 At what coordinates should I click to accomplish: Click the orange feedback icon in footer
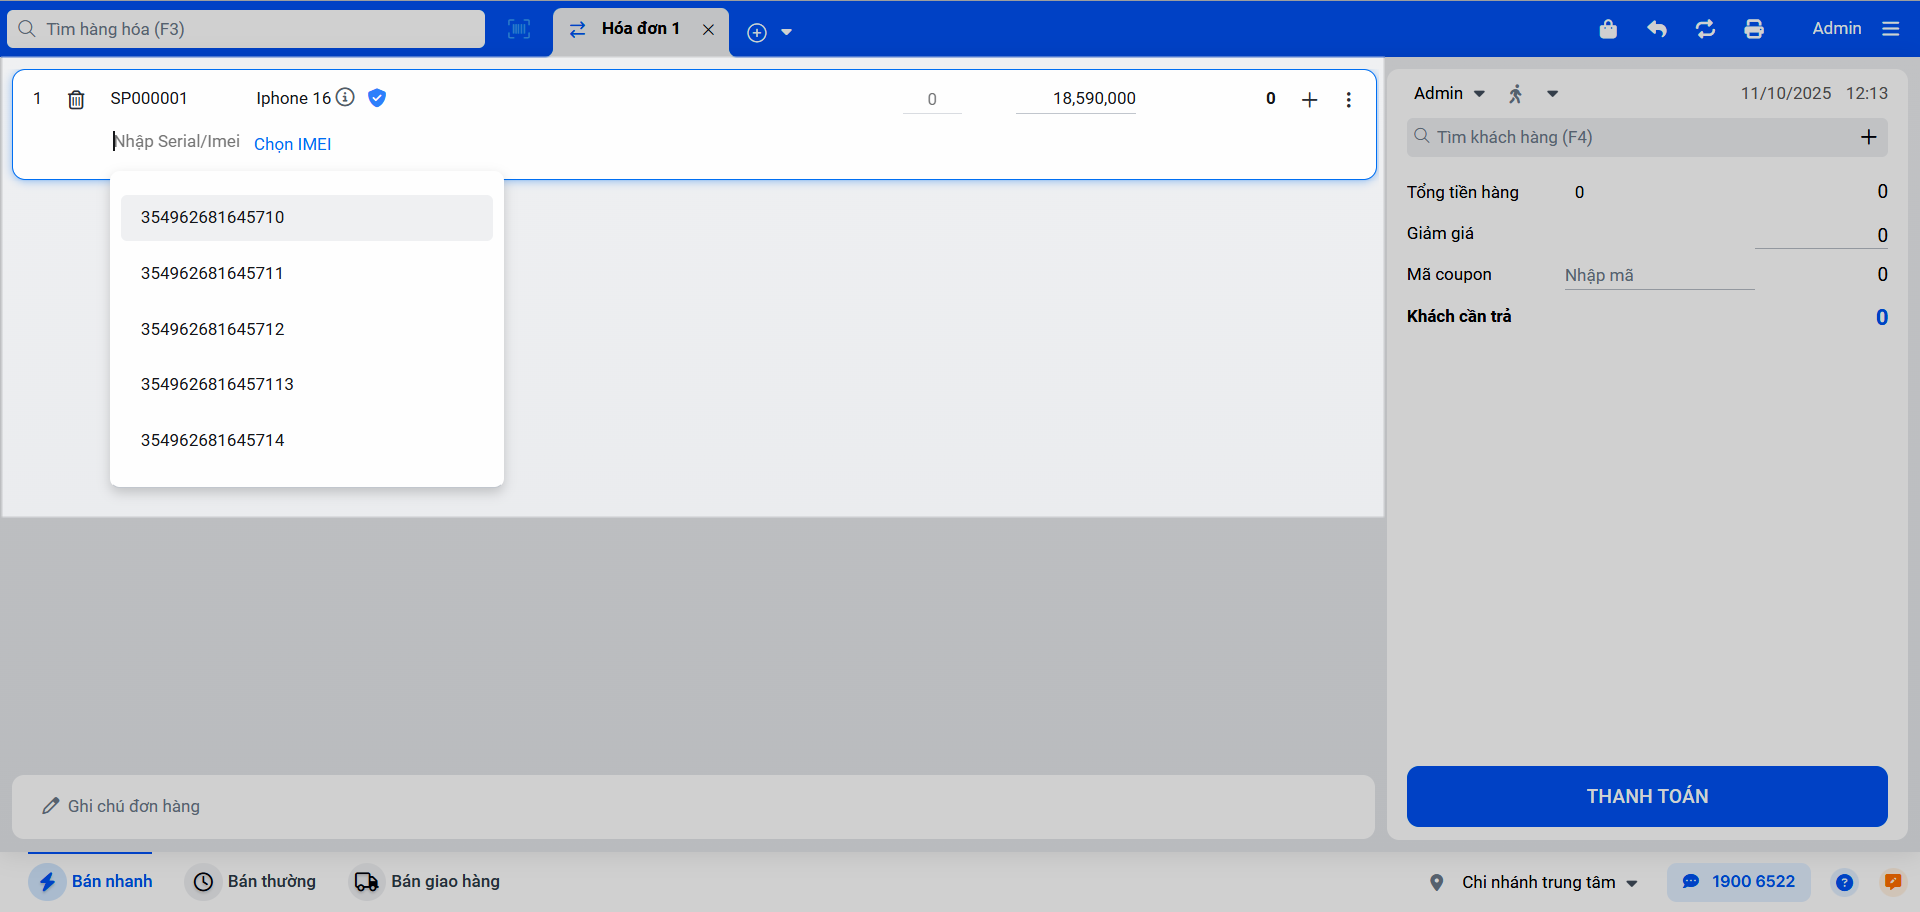1893,882
